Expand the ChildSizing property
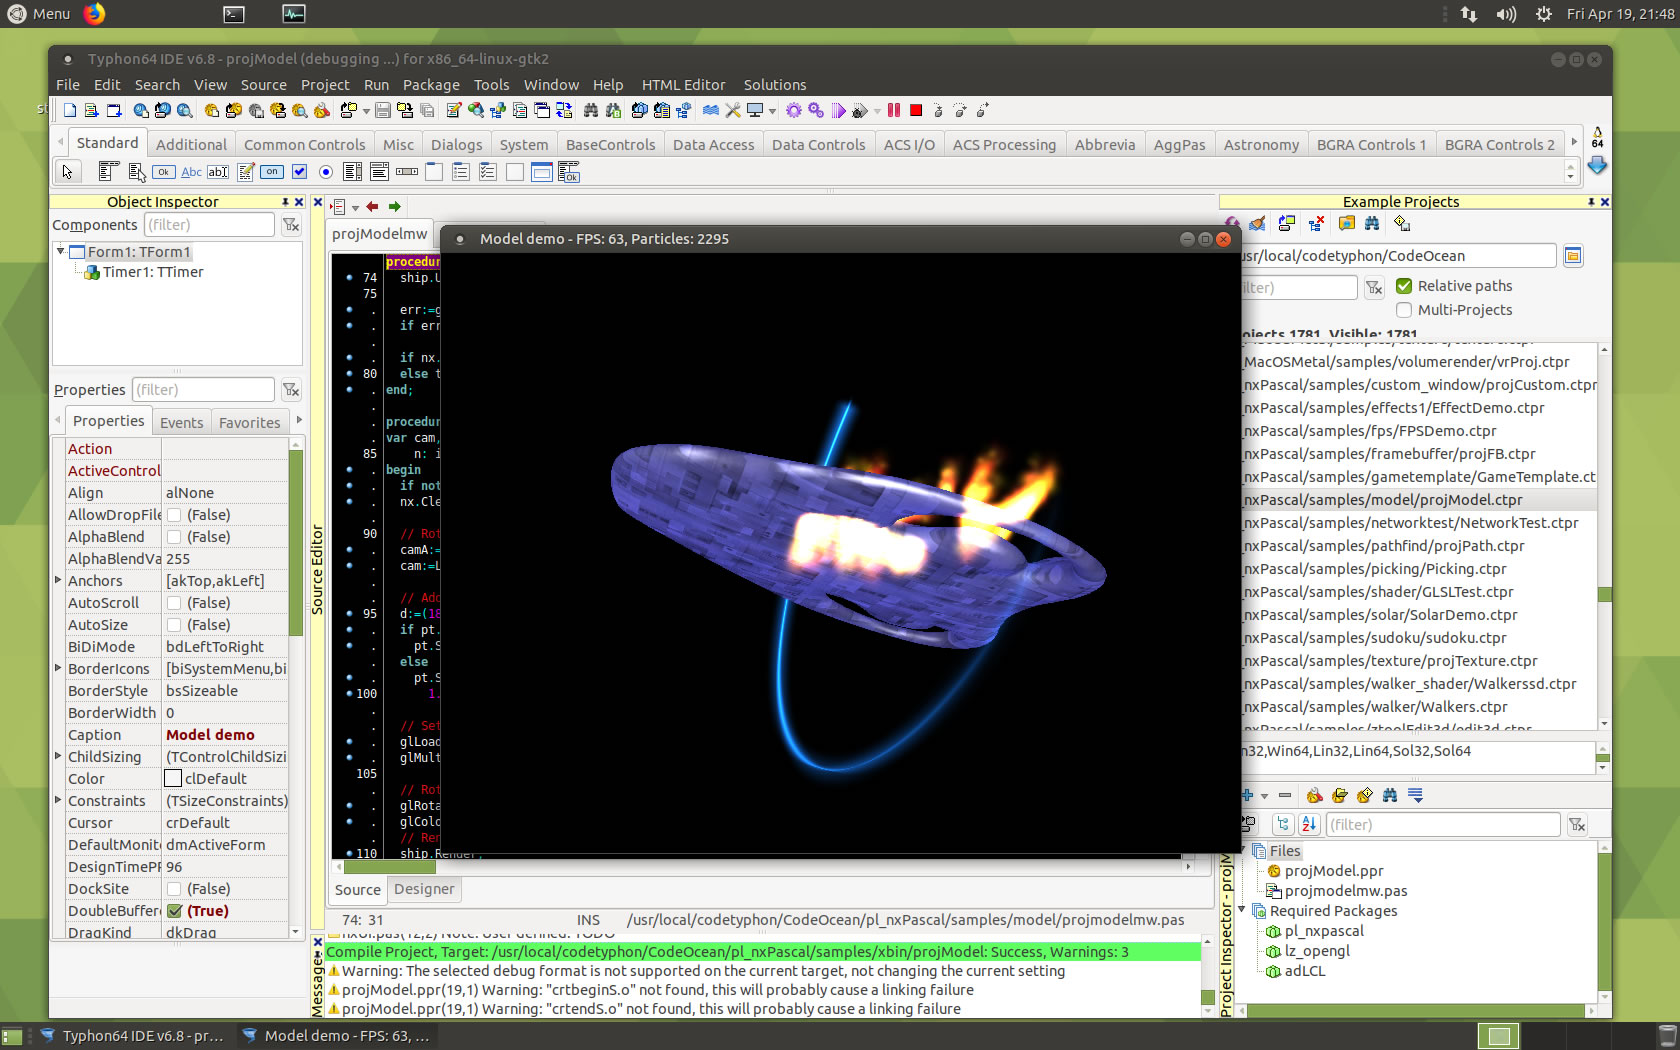This screenshot has height=1050, width=1680. 58,756
